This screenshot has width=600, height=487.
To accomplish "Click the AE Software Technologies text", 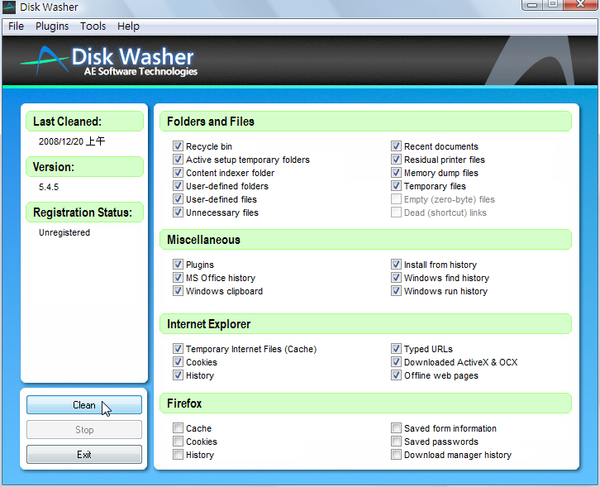I will click(x=140, y=72).
